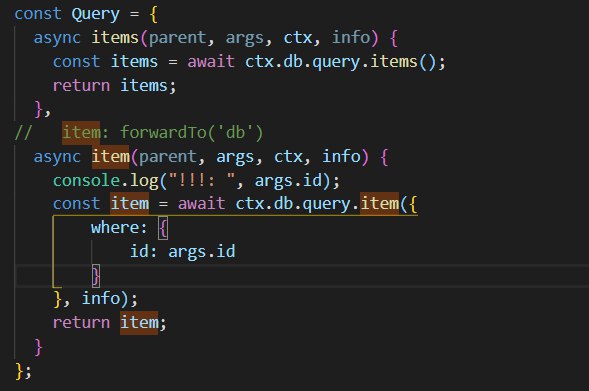
Task: Click 'ctx' parameter in the item function signature
Action: point(288,156)
